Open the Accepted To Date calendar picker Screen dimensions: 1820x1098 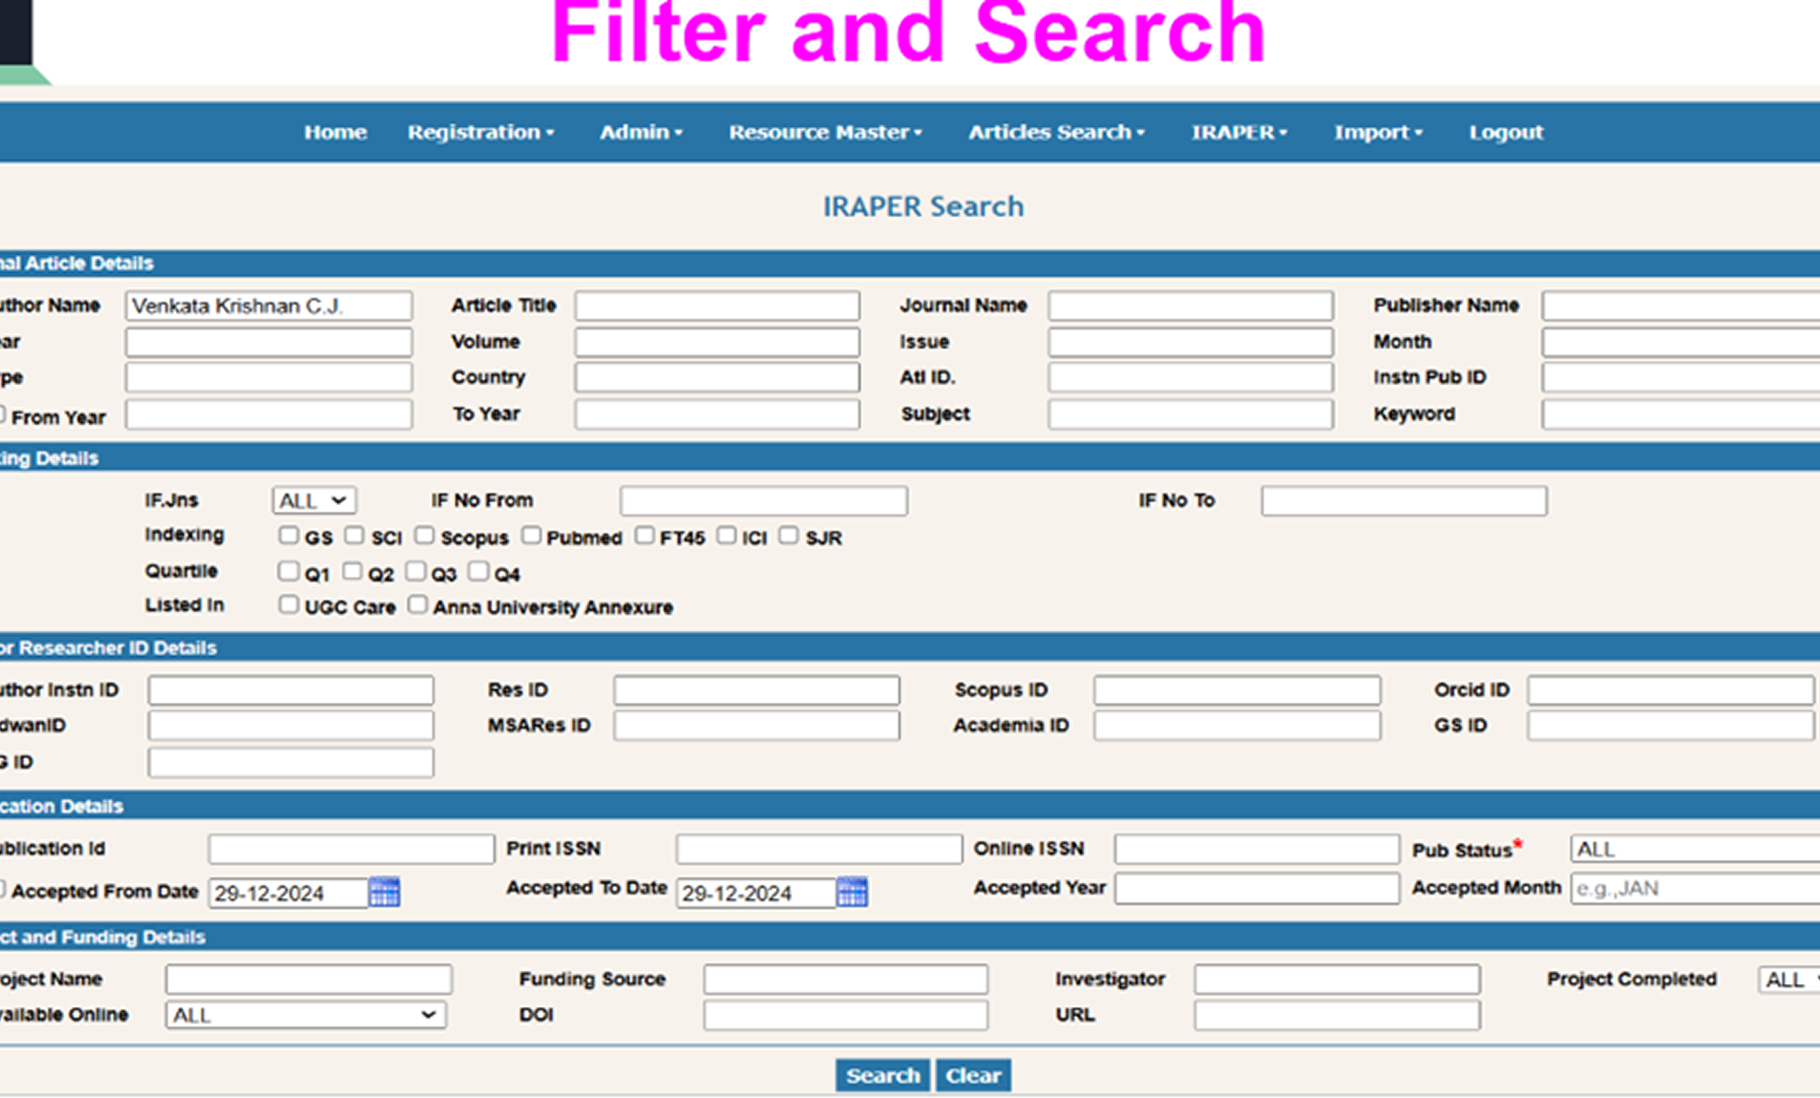point(852,892)
